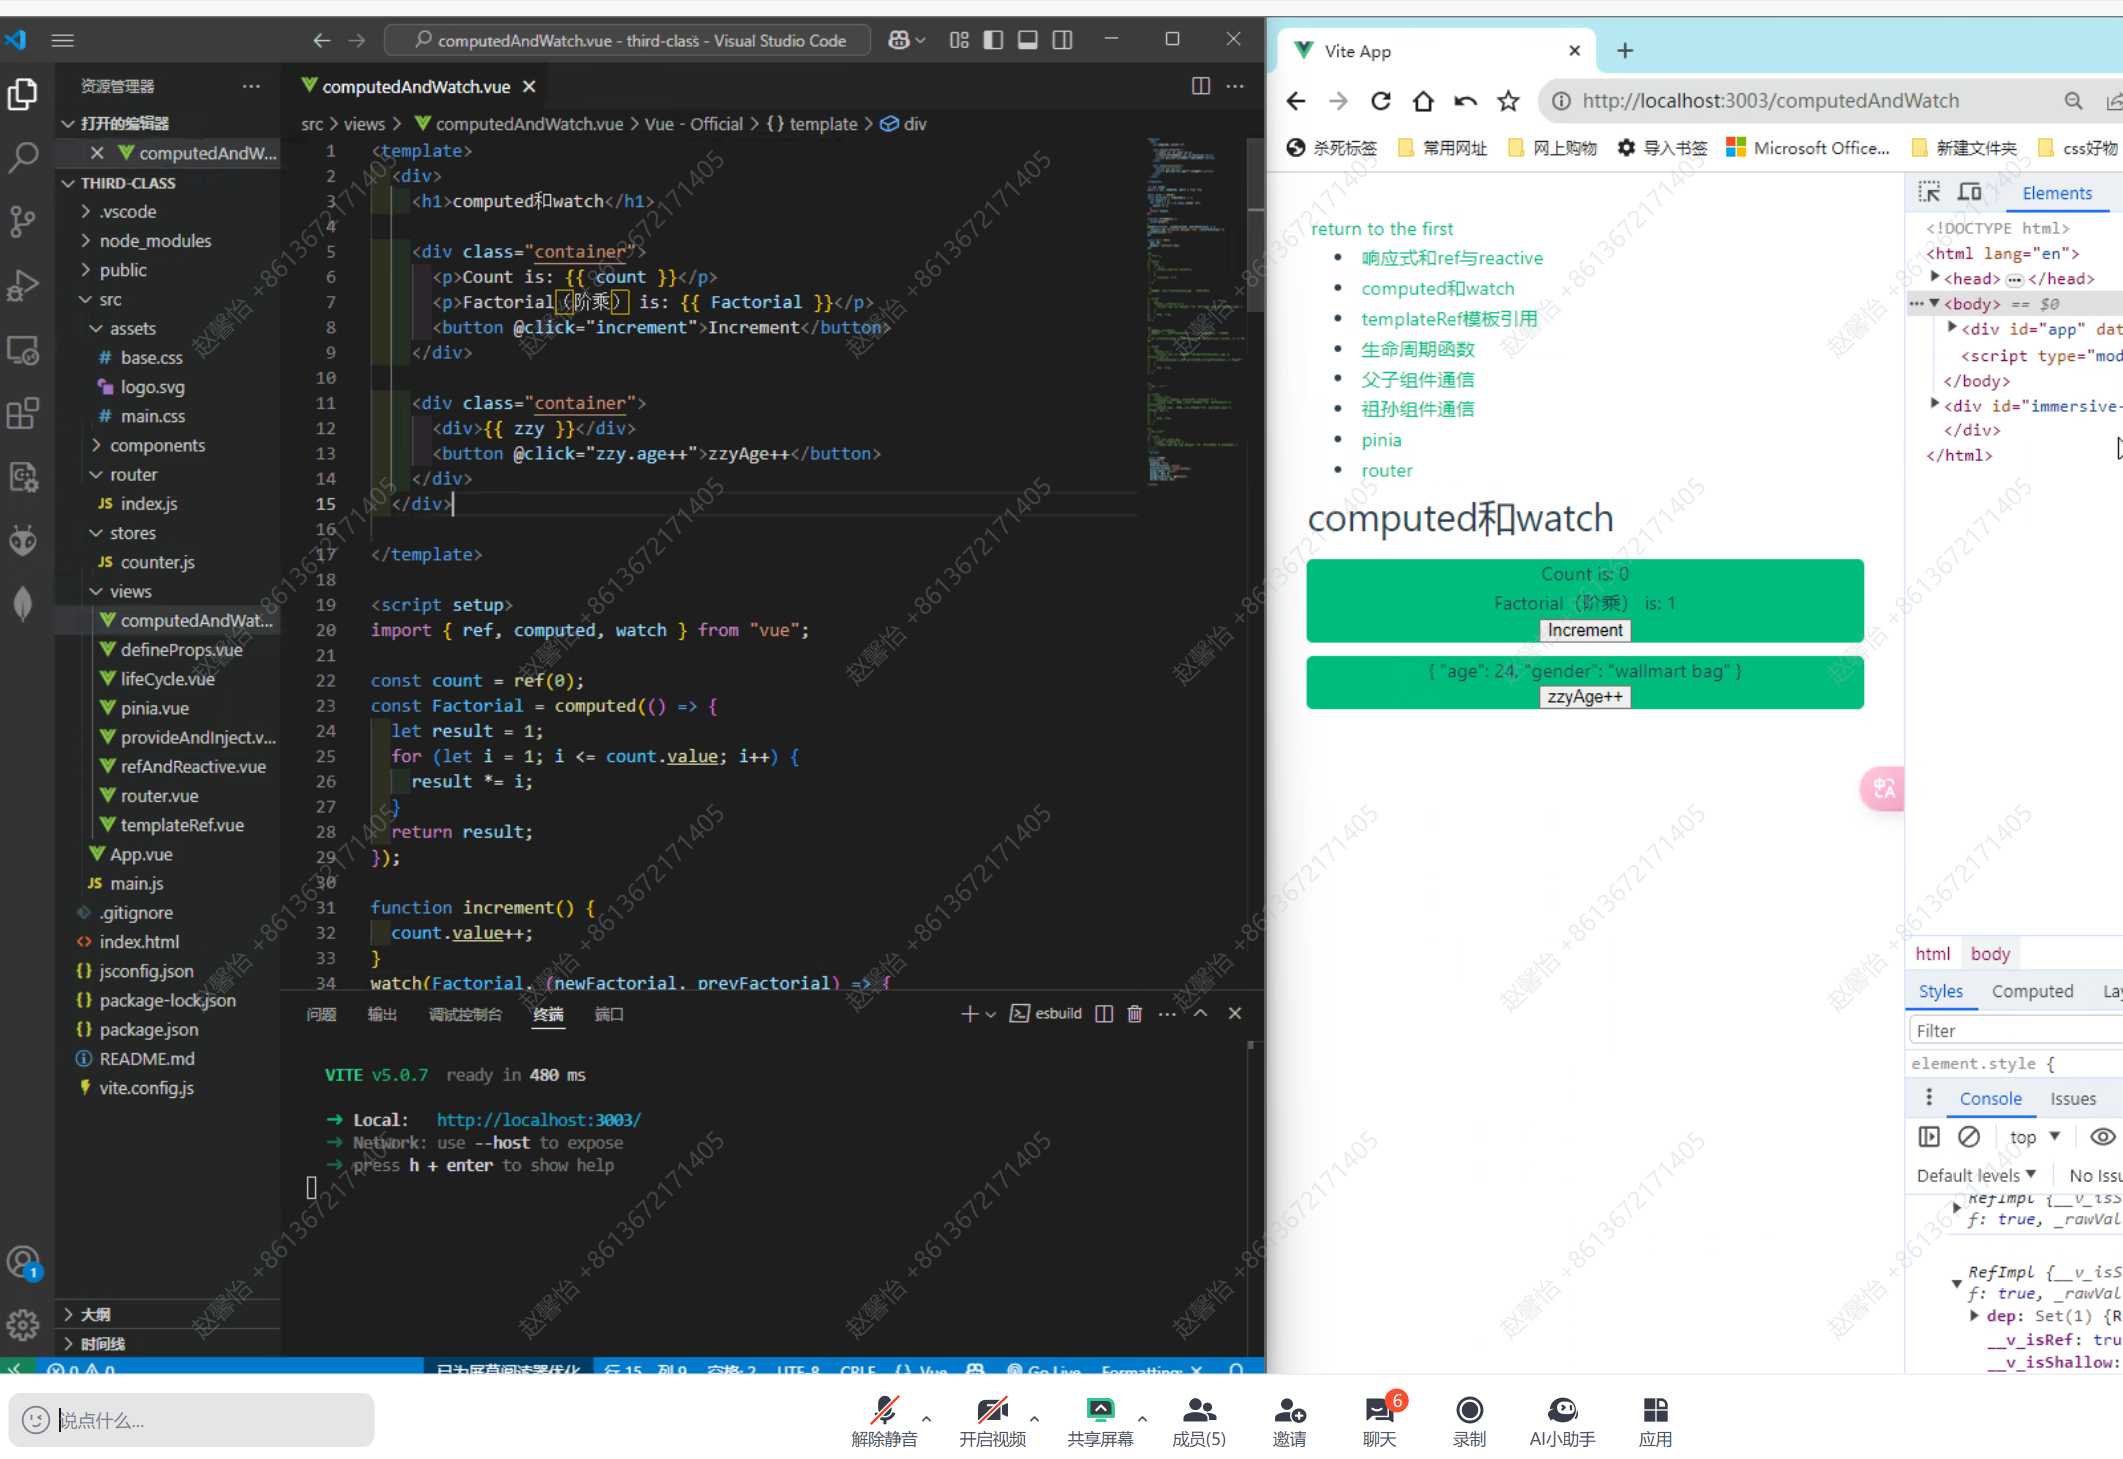Viewport: 2123px width, 1459px height.
Task: Expand the node_modules folder
Action: [x=155, y=241]
